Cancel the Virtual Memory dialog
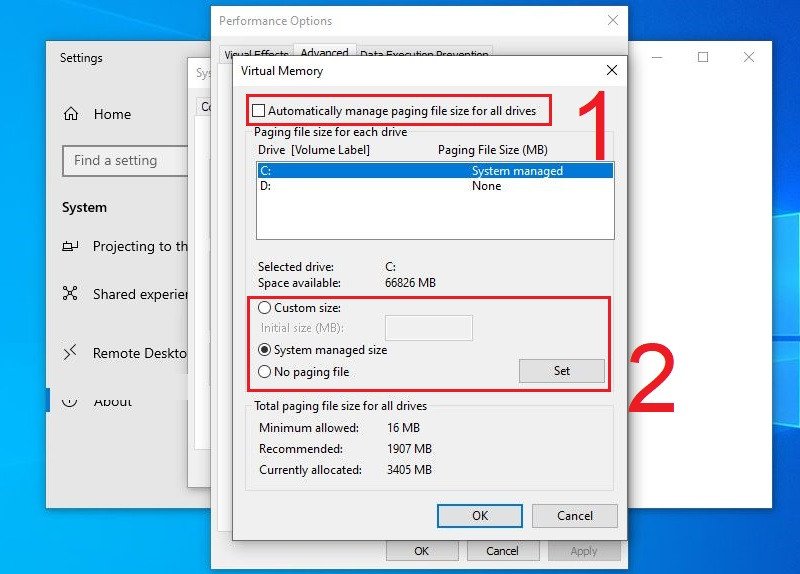The height and width of the screenshot is (574, 800). (x=575, y=516)
